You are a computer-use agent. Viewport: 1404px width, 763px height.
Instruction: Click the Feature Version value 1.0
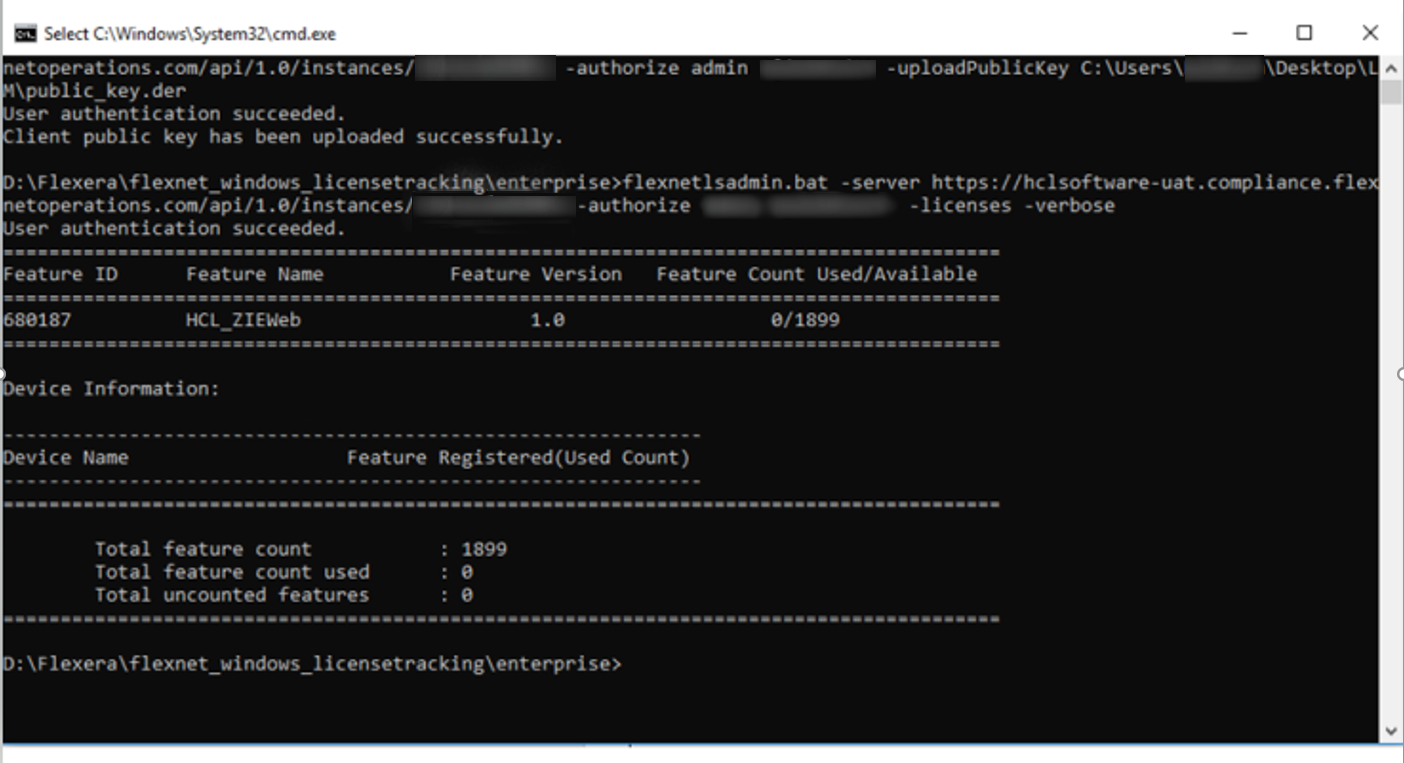547,320
